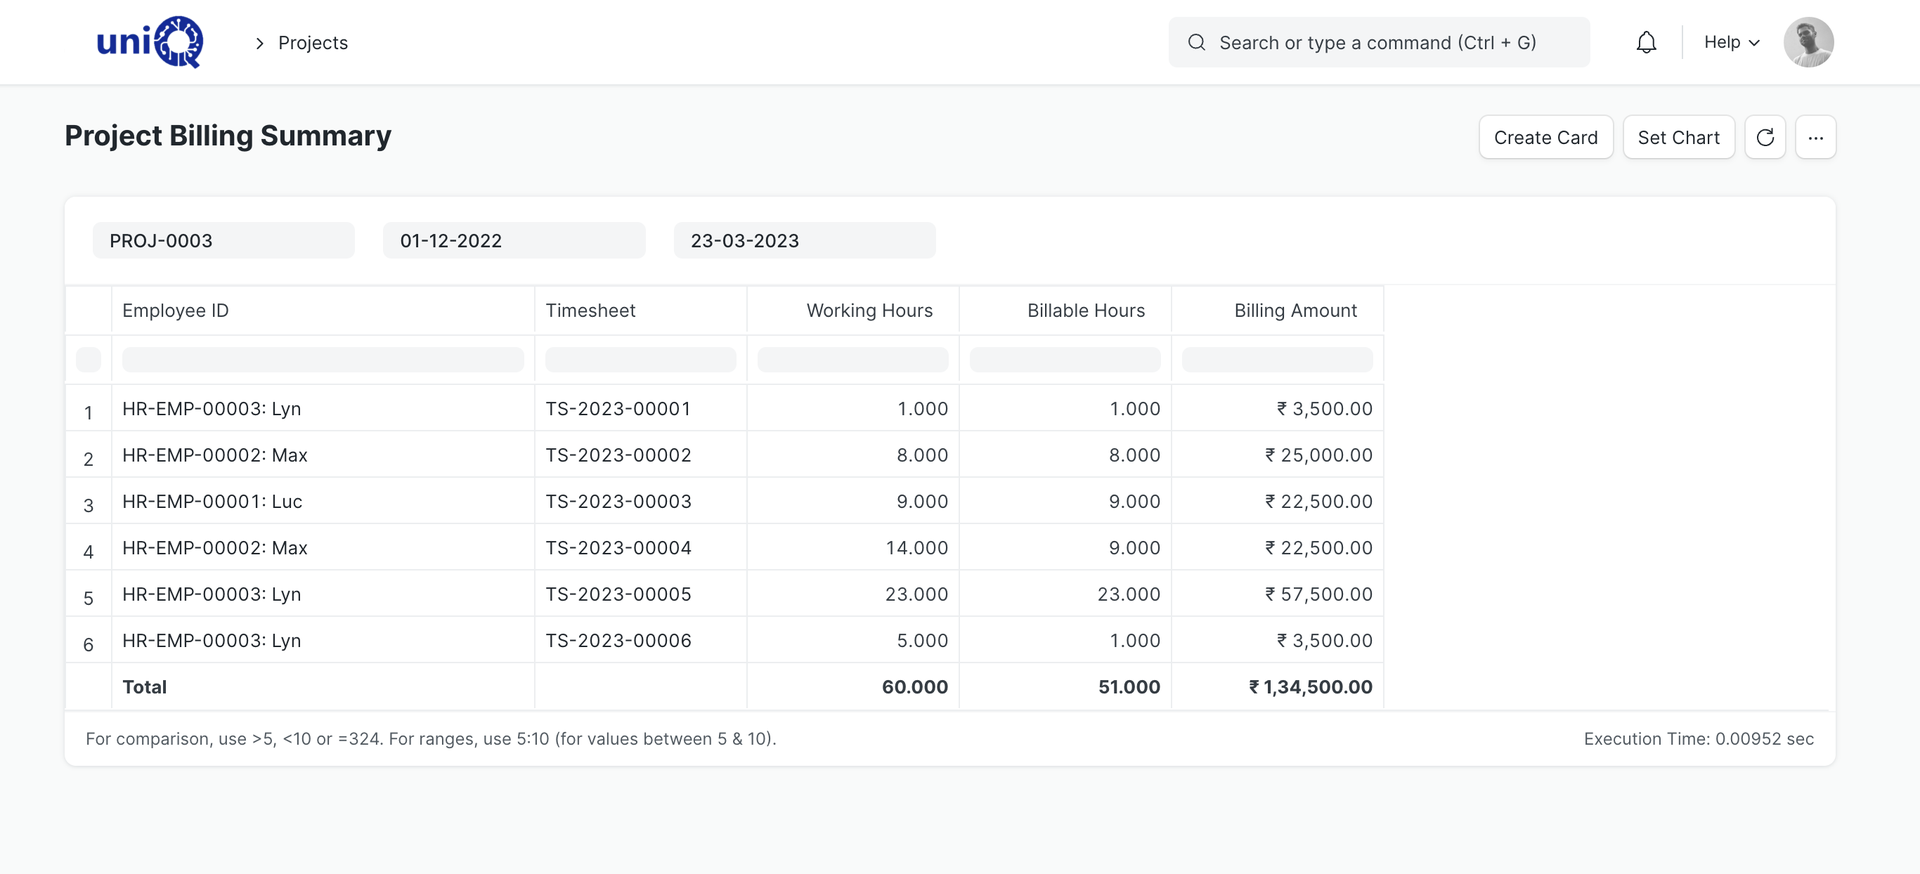This screenshot has height=874, width=1920.
Task: Change the 01-12-2022 from date
Action: [514, 240]
